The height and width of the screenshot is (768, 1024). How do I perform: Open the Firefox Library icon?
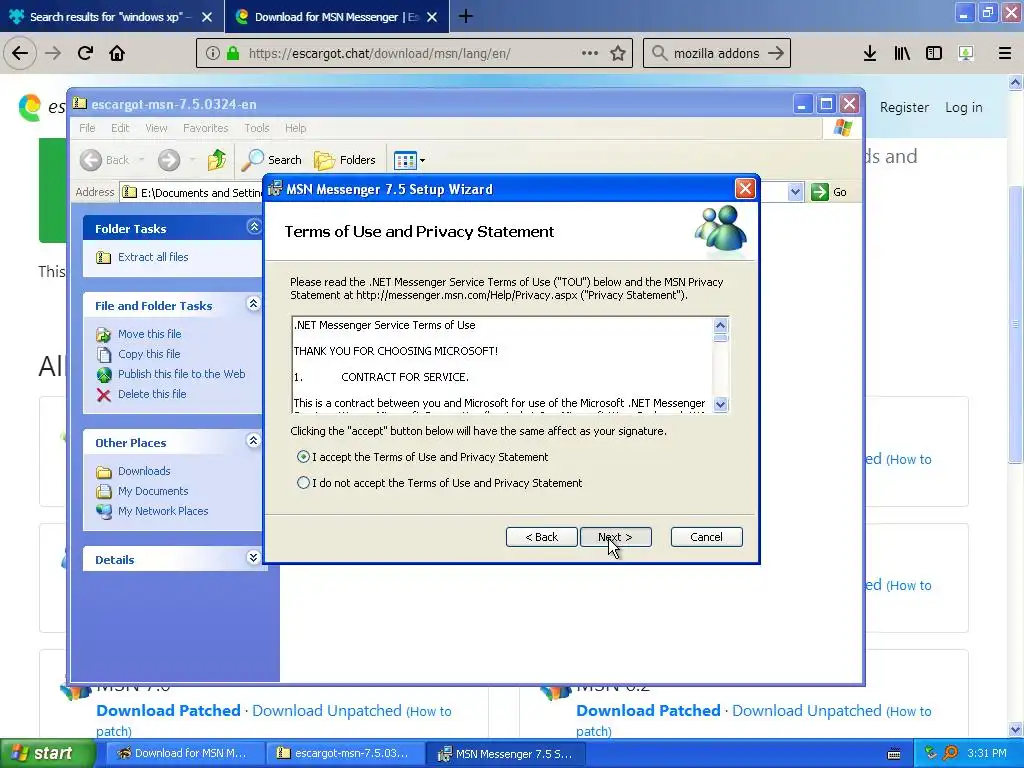click(902, 54)
